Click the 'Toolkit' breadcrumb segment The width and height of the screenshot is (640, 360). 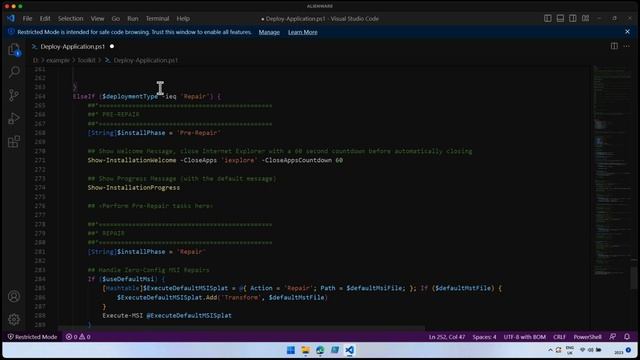click(86, 60)
